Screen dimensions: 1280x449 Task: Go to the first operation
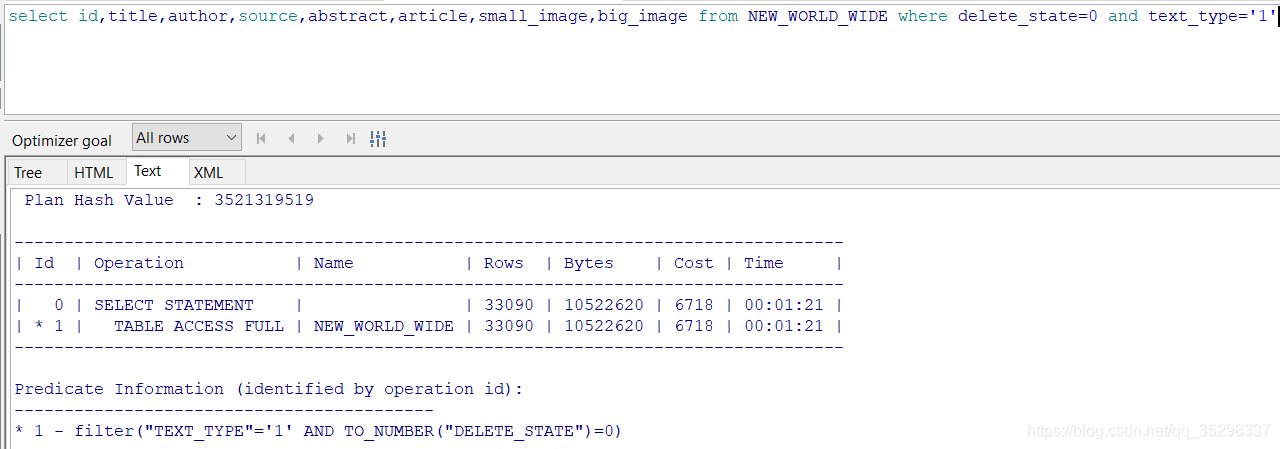click(262, 139)
